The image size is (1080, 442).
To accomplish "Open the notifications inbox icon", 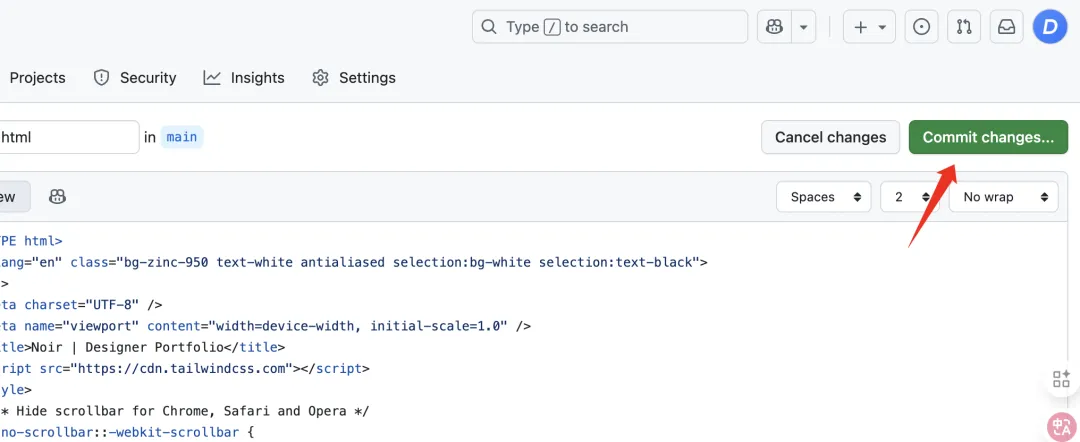I will 1006,27.
